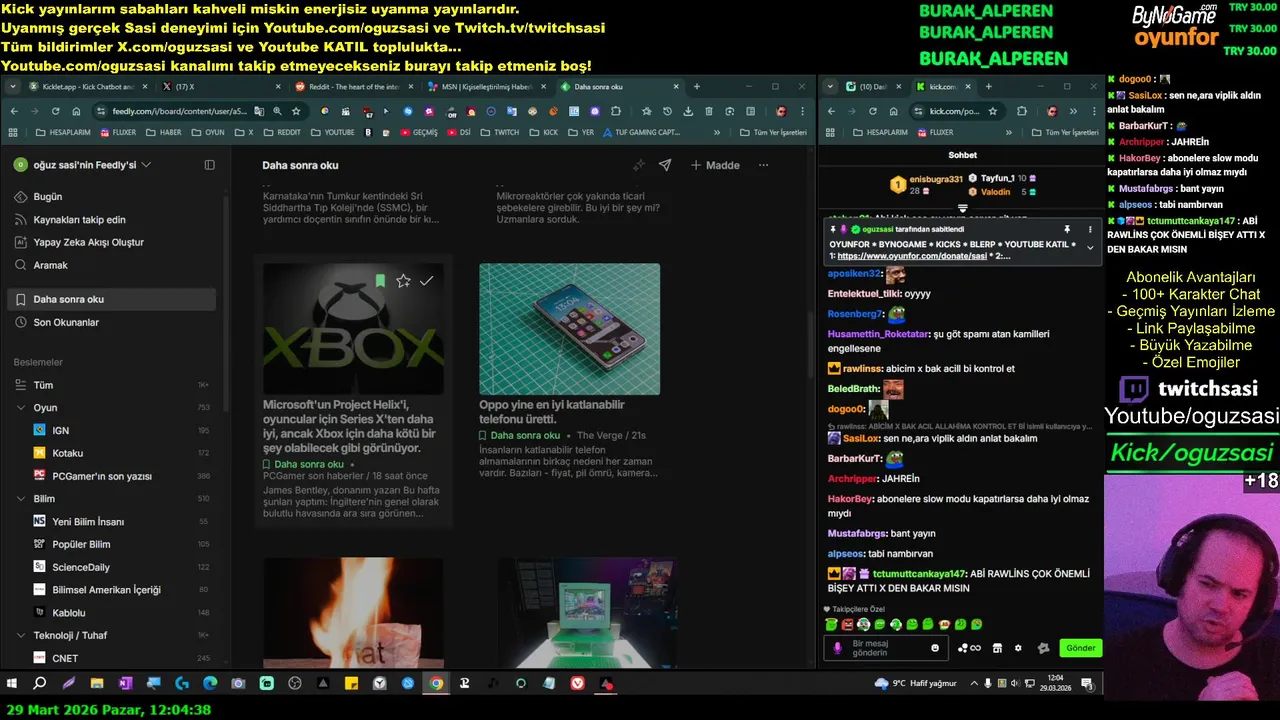Click the Kick chat message input field
The width and height of the screenshot is (1280, 720).
click(888, 648)
